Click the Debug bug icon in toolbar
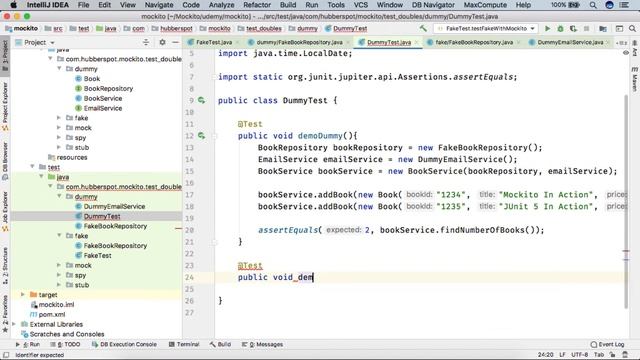This screenshot has width=640, height=360. [x=560, y=29]
